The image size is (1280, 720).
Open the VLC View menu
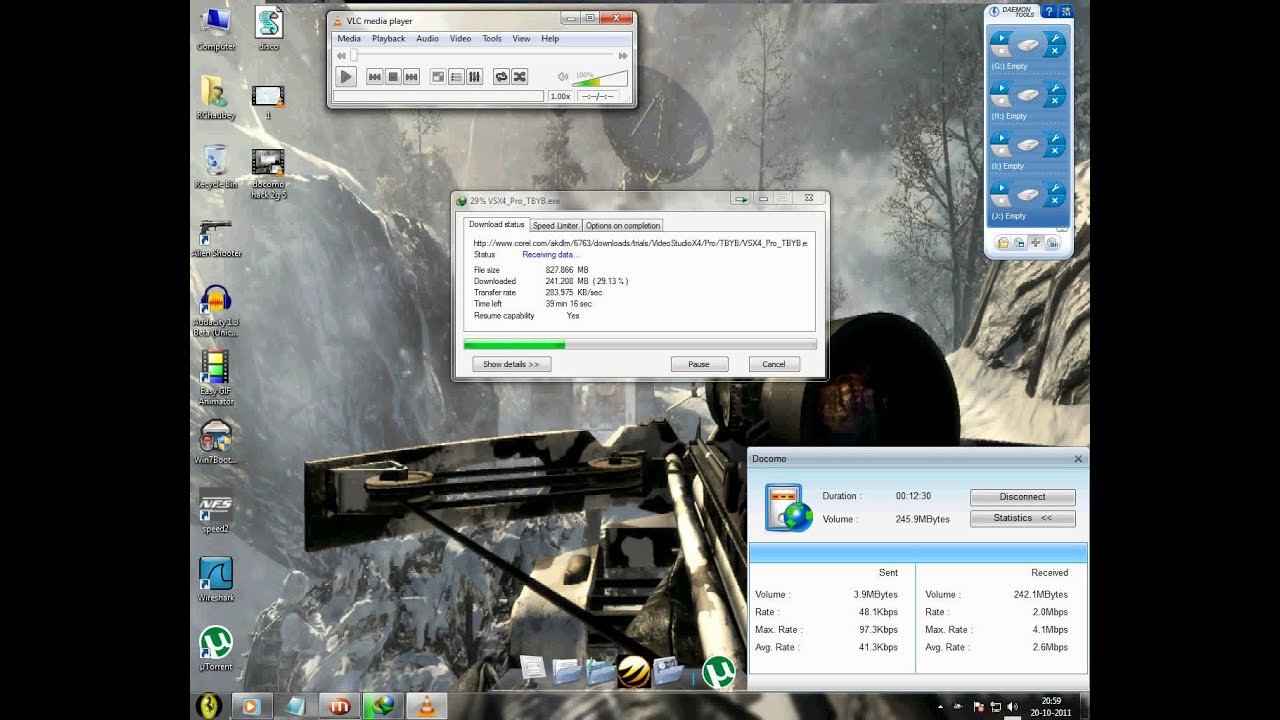521,39
